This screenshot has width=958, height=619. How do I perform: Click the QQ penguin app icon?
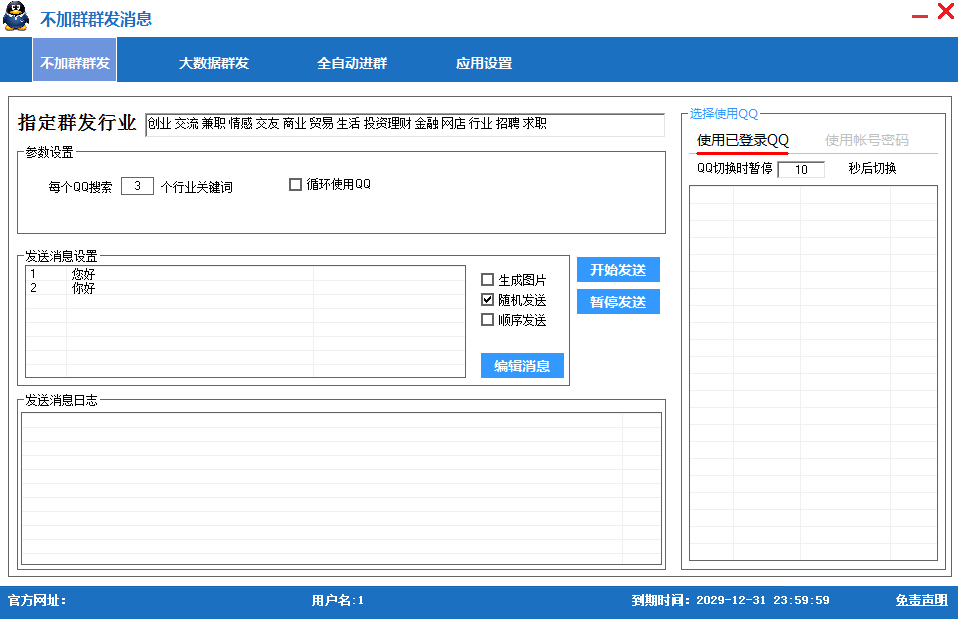click(16, 16)
